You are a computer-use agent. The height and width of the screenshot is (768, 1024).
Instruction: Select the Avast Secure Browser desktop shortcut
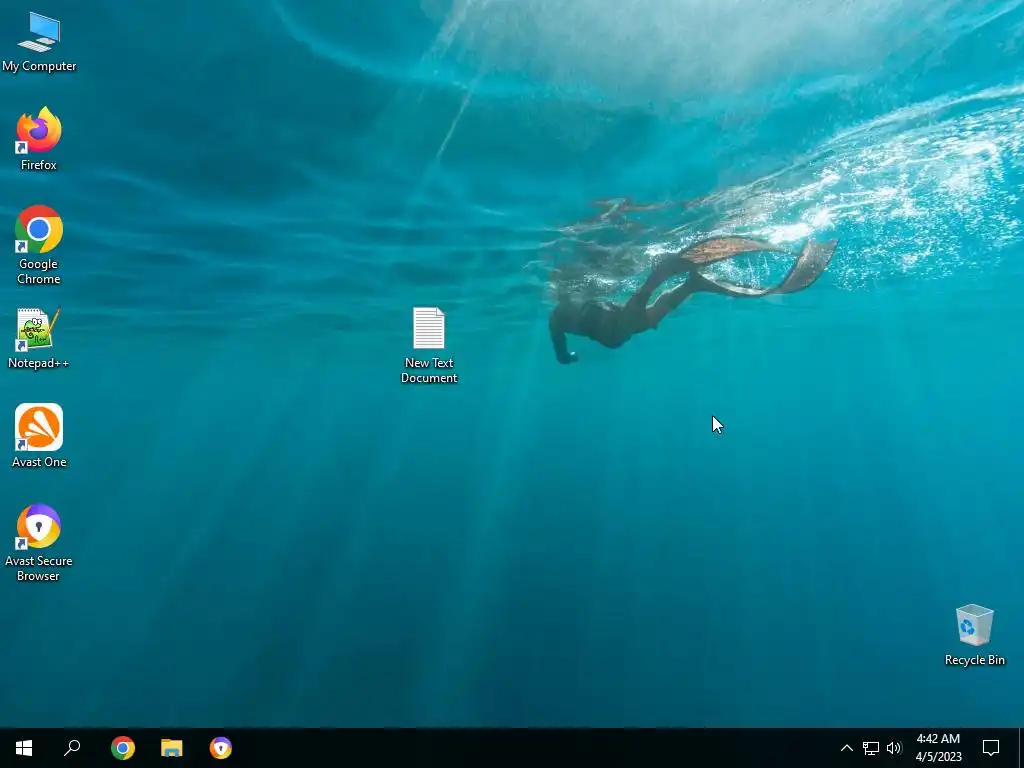[39, 542]
